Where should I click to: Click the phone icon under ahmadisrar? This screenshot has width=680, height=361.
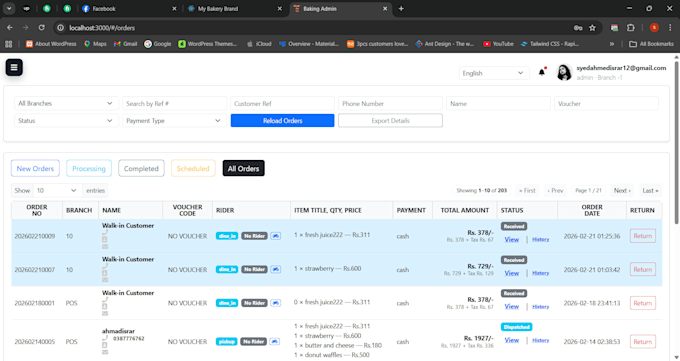(x=105, y=338)
